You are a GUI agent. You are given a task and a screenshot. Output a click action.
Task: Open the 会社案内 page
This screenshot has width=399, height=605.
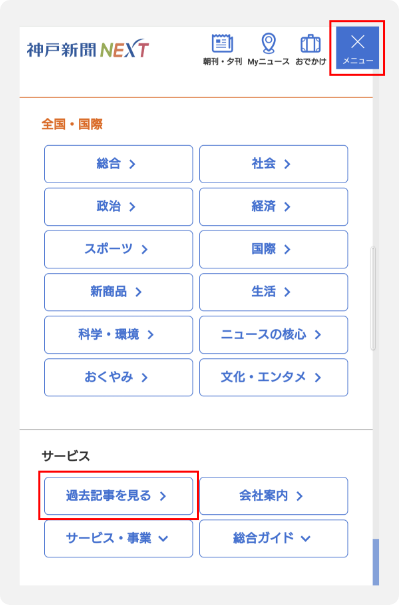274,496
